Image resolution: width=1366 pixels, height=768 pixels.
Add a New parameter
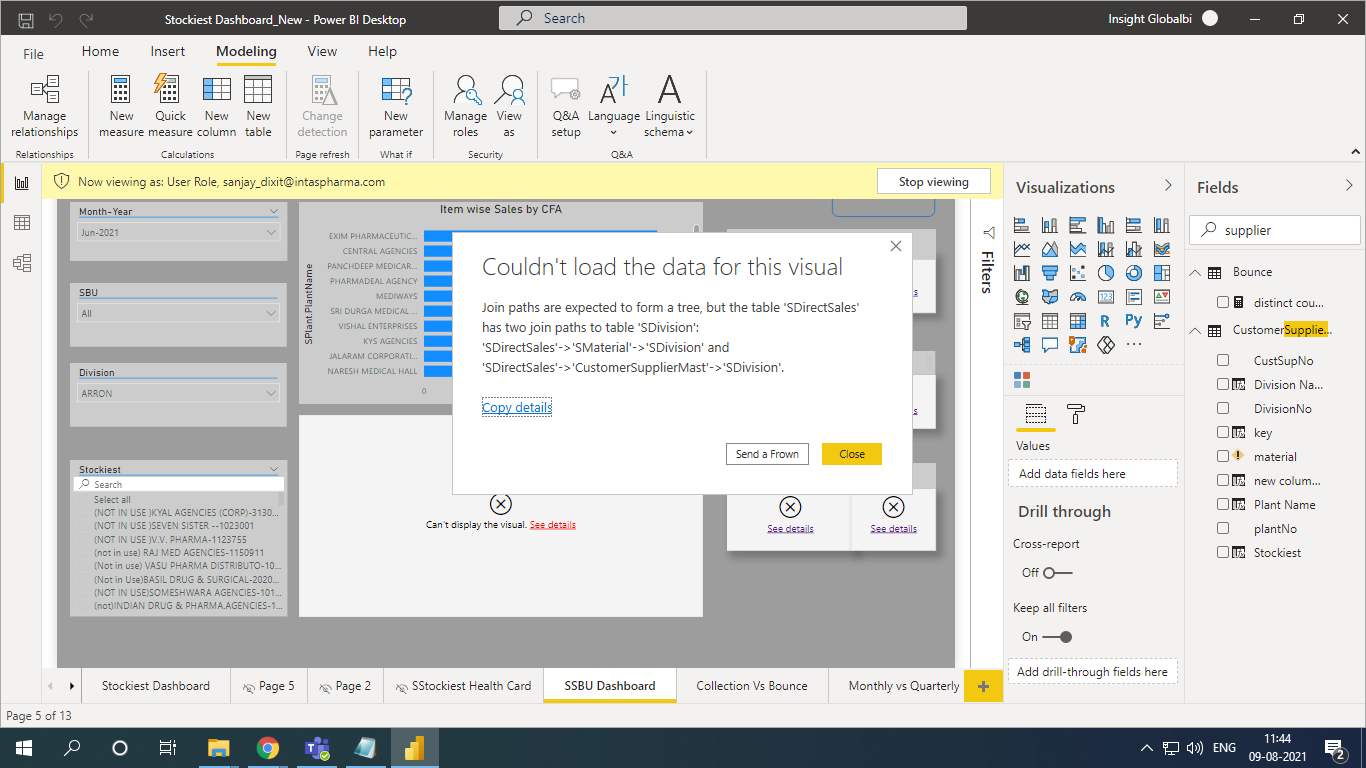click(x=396, y=108)
